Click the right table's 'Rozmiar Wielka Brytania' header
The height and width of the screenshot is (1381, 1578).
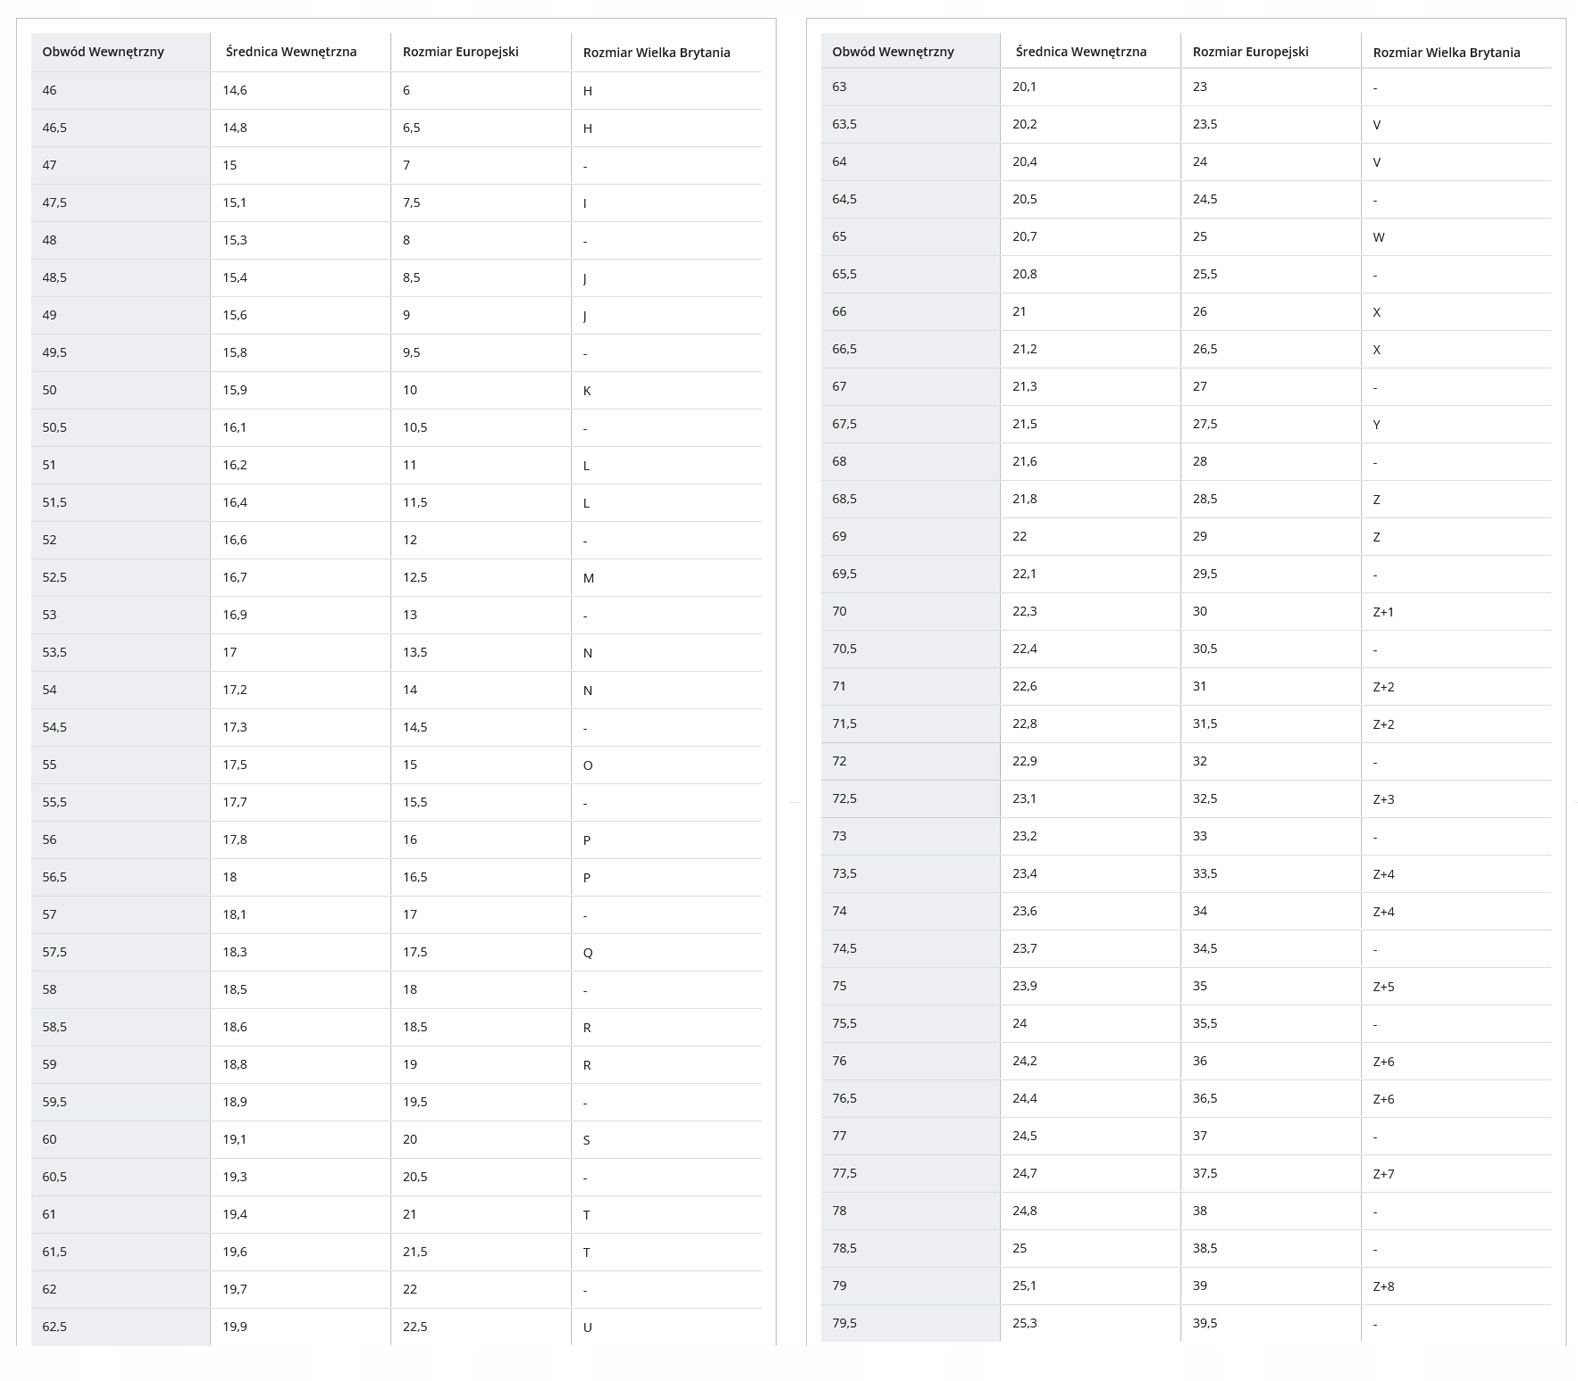1446,53
